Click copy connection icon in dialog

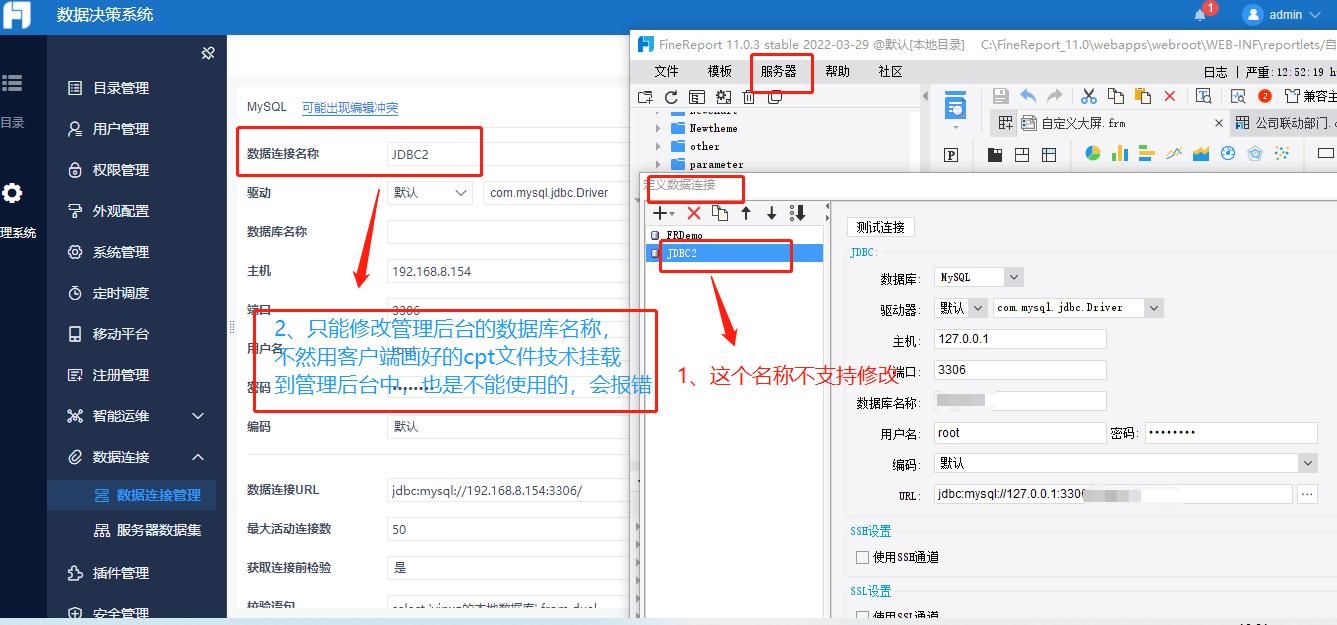coord(719,213)
